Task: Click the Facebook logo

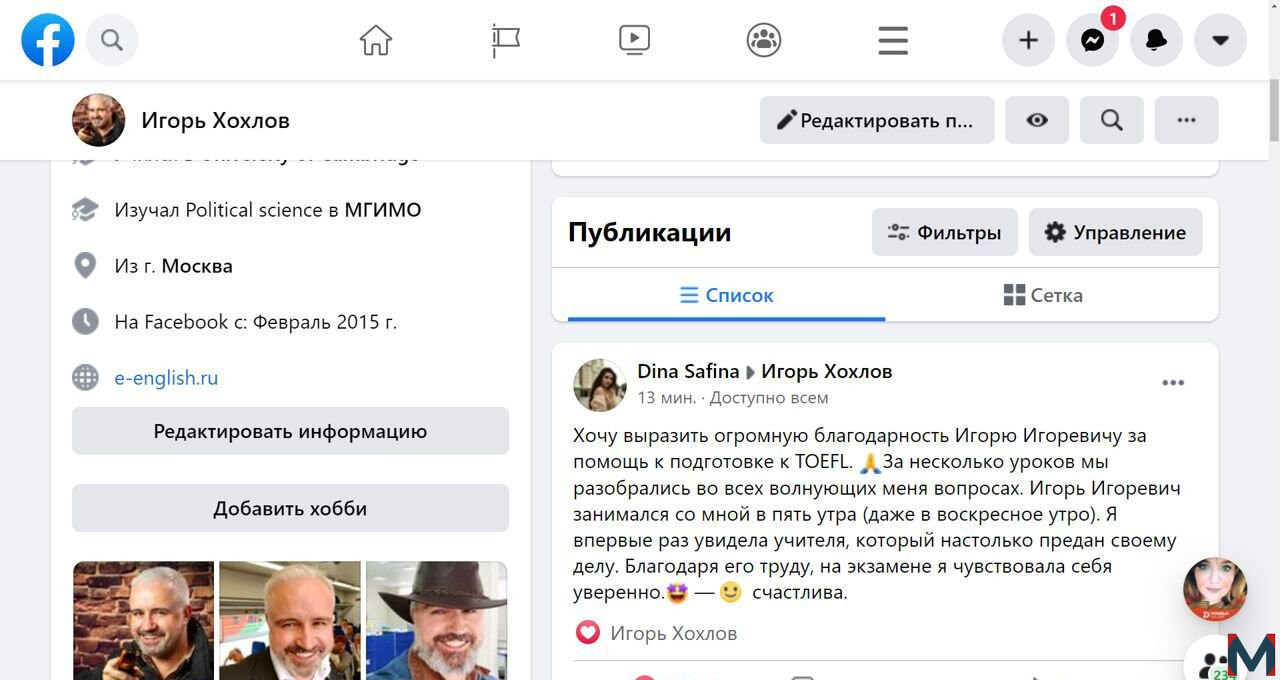Action: point(48,40)
